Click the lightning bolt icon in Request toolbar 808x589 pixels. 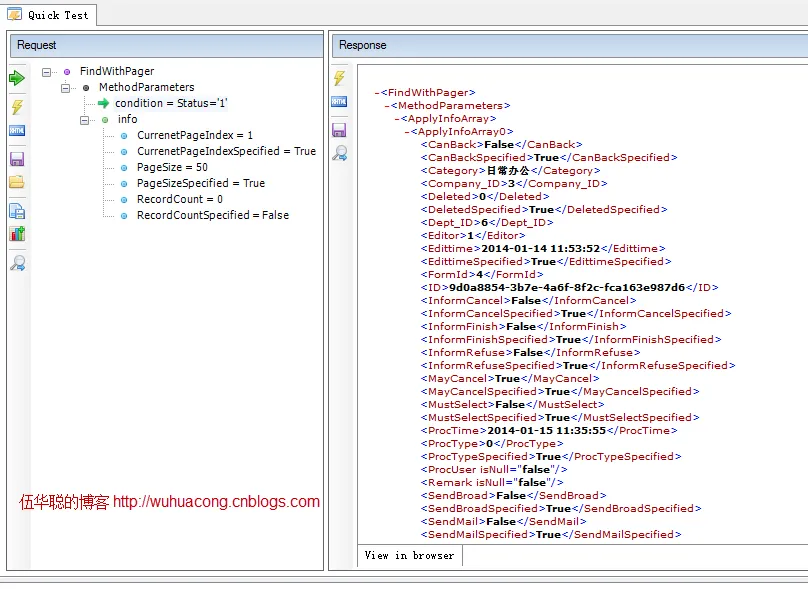[17, 106]
